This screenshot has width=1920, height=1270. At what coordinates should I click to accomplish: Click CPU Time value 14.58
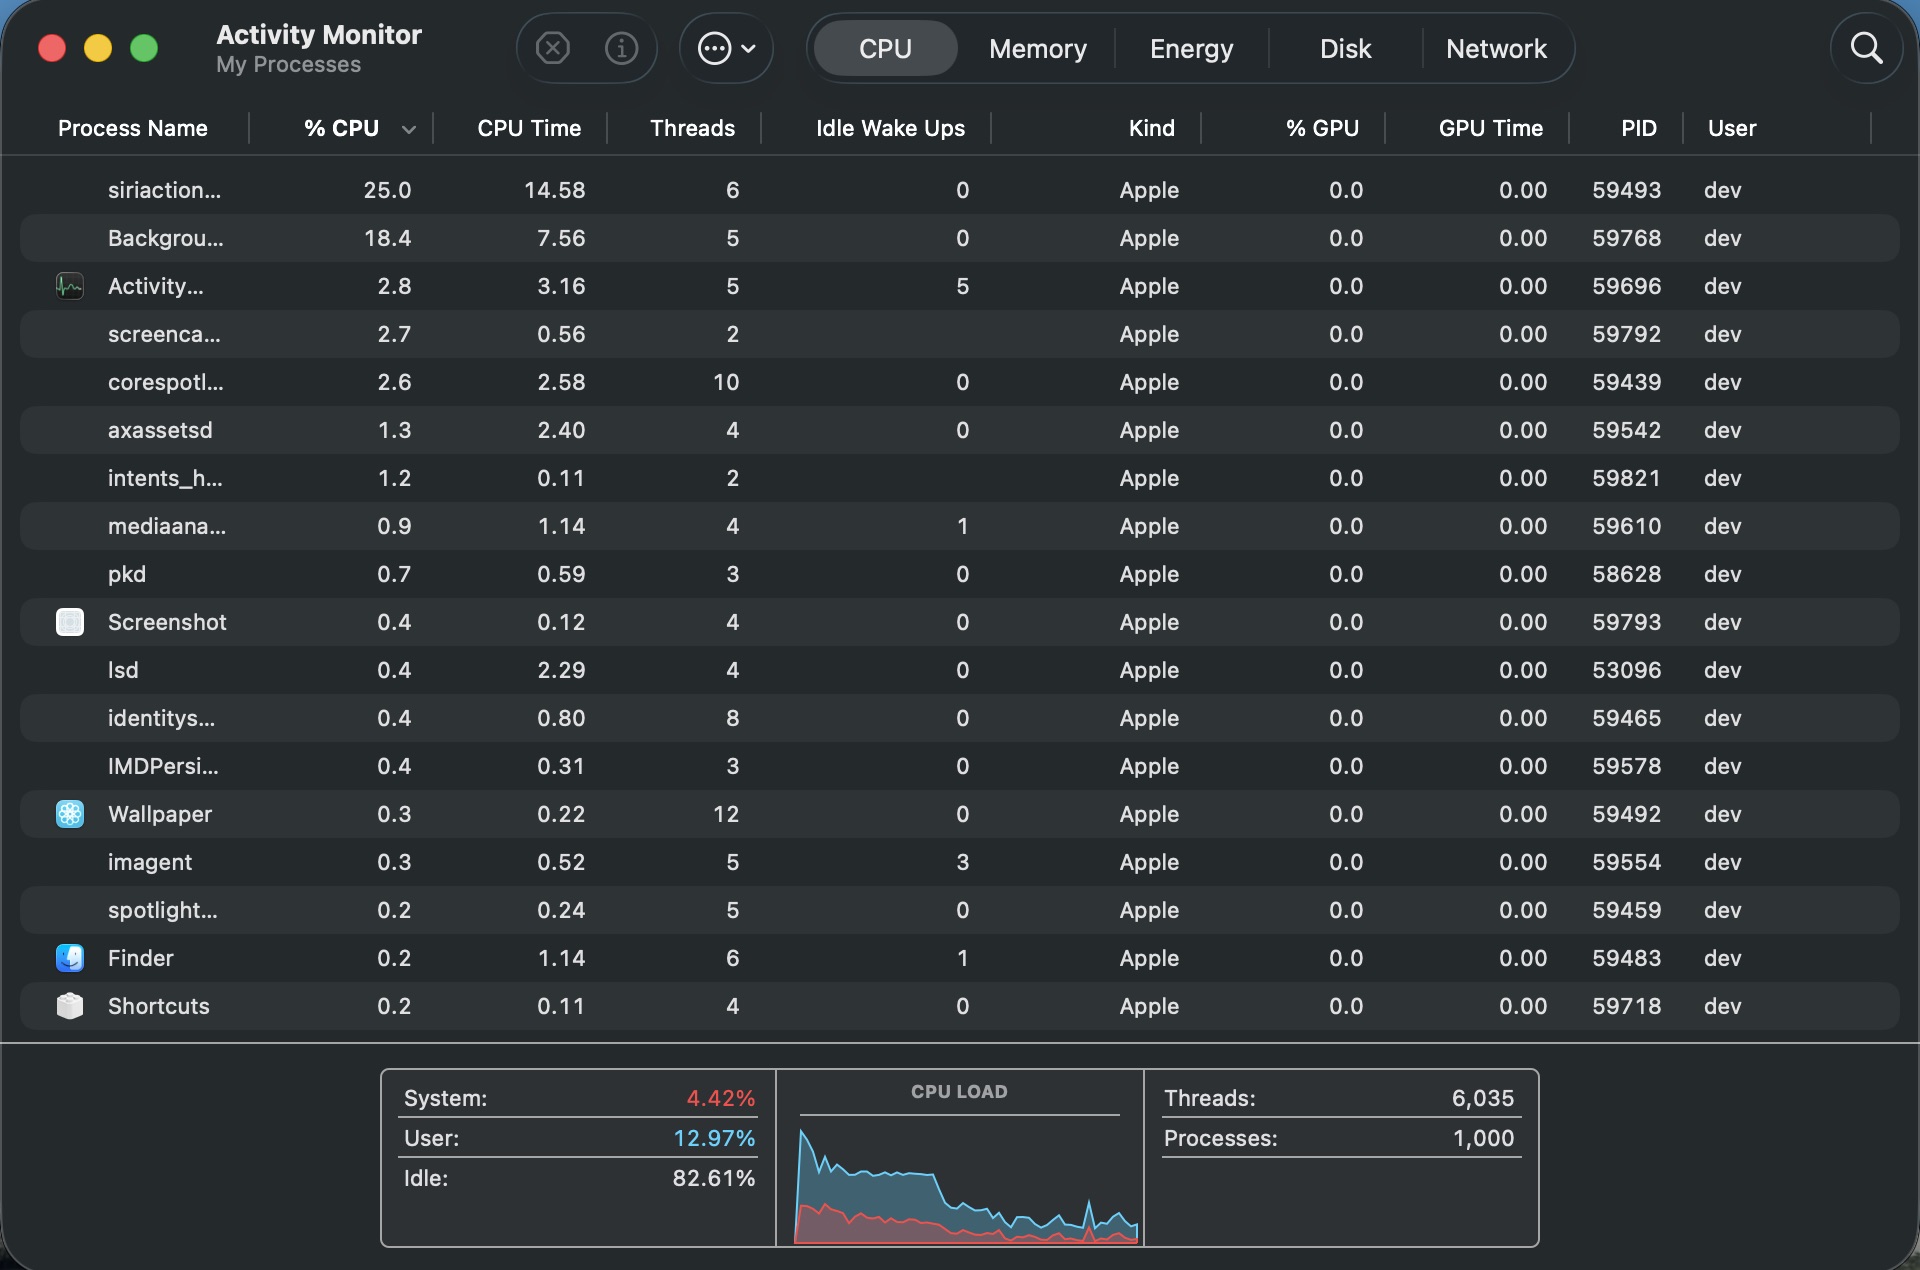554,190
